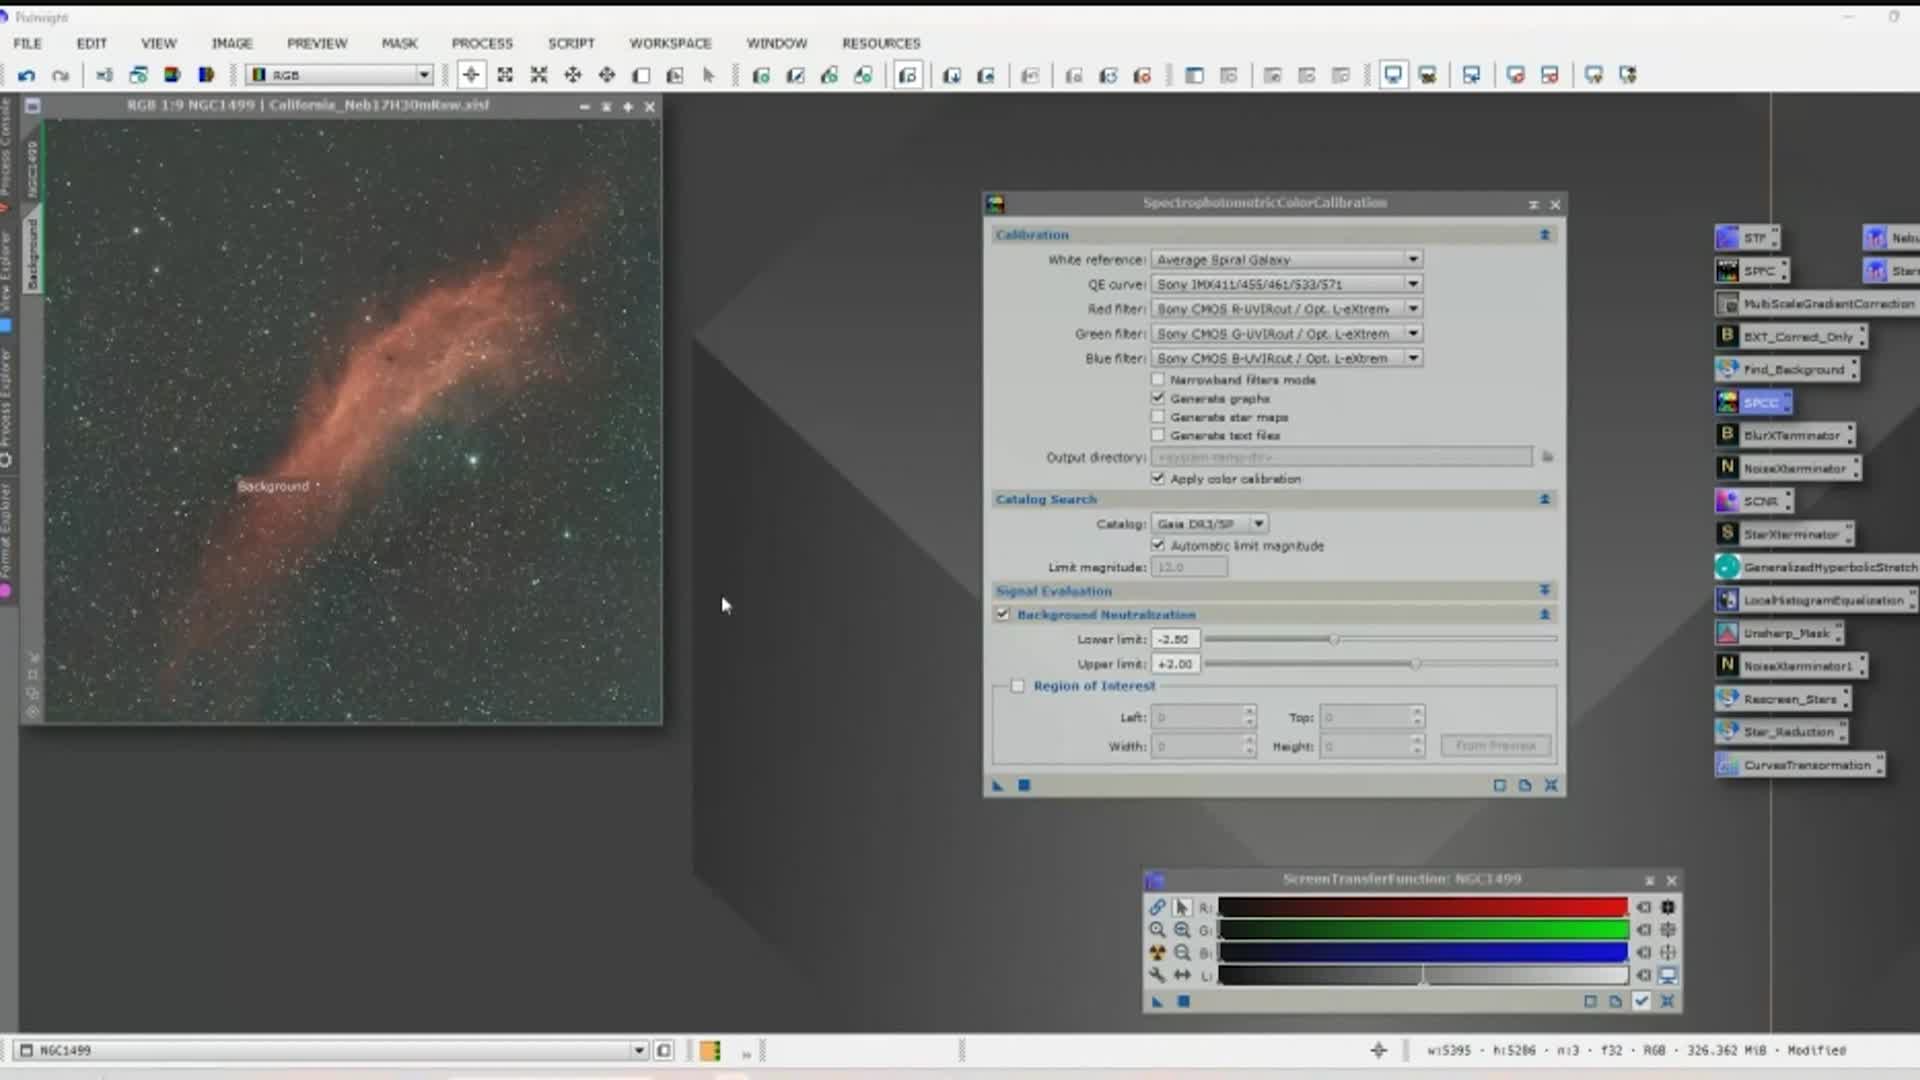The image size is (1920, 1080).
Task: Open the White reference dropdown
Action: (1413, 259)
